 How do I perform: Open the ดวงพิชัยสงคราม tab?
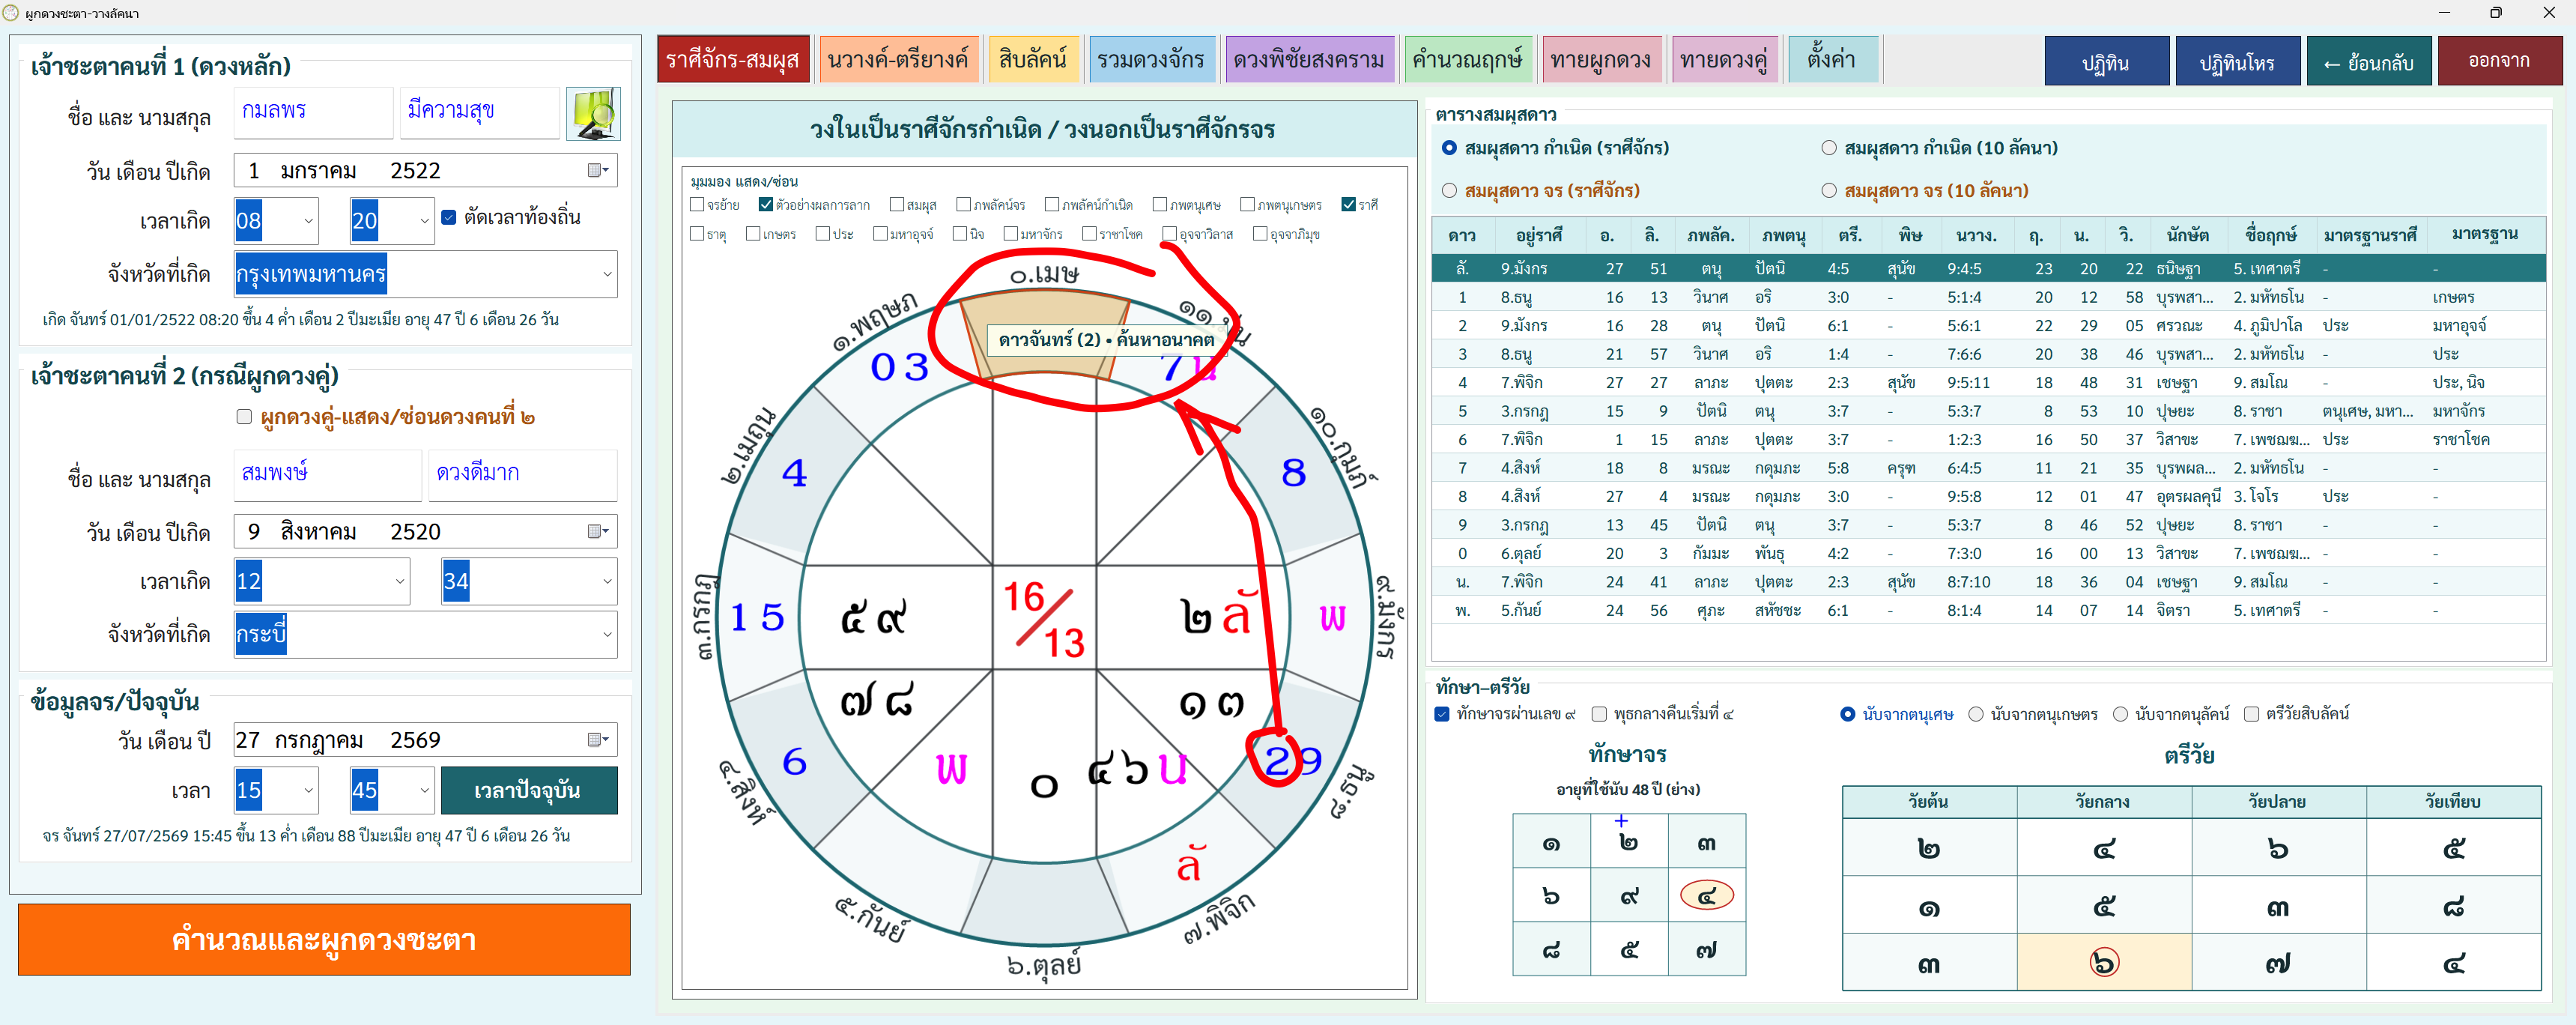click(x=1309, y=60)
